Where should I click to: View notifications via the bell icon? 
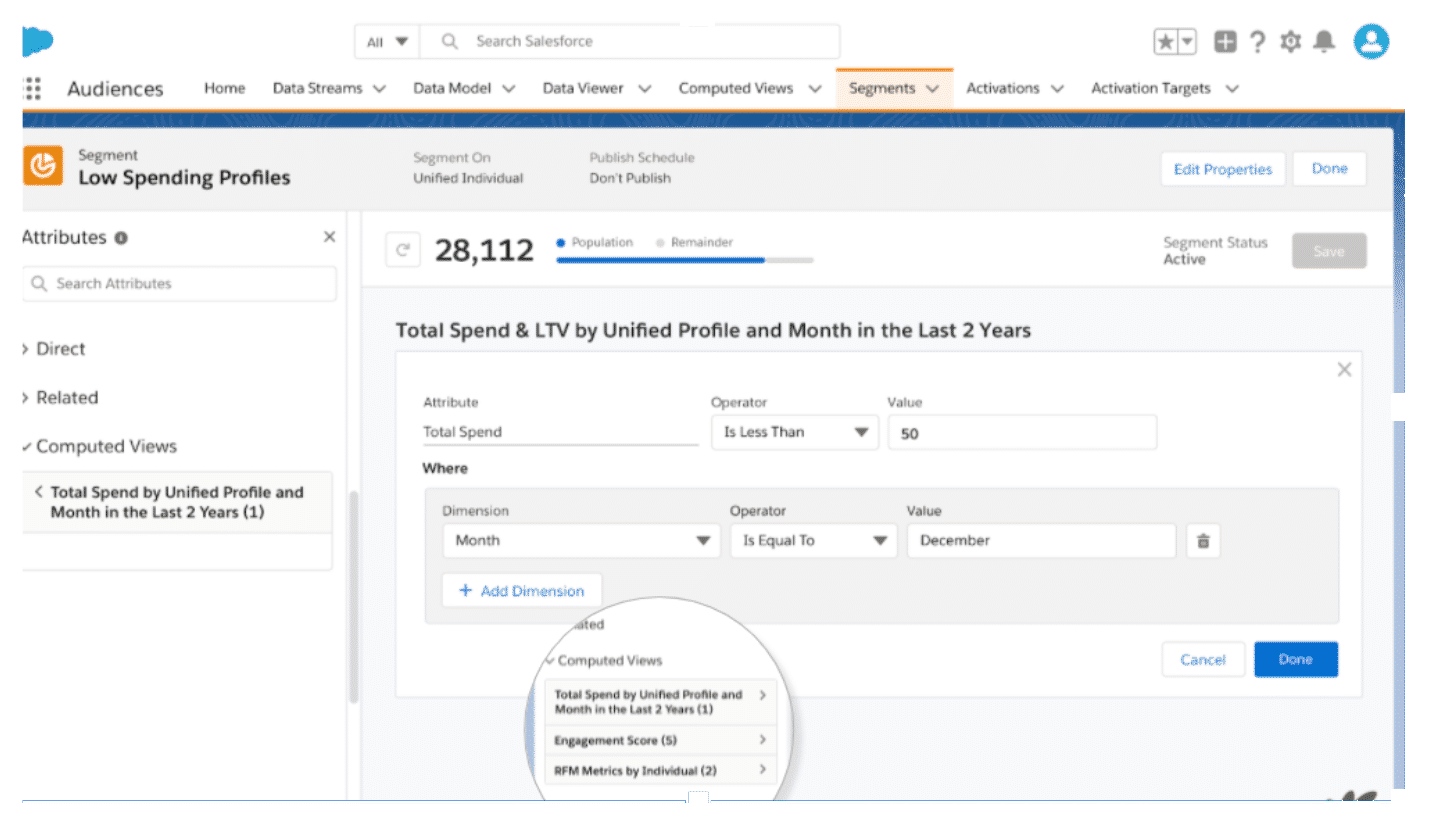point(1324,41)
